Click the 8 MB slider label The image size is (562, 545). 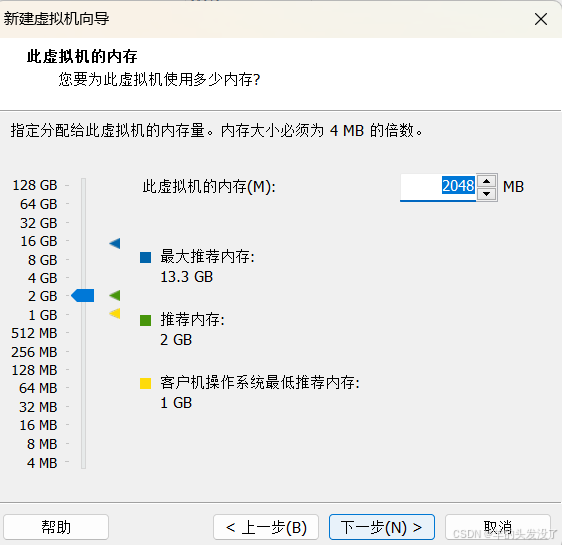tap(42, 444)
